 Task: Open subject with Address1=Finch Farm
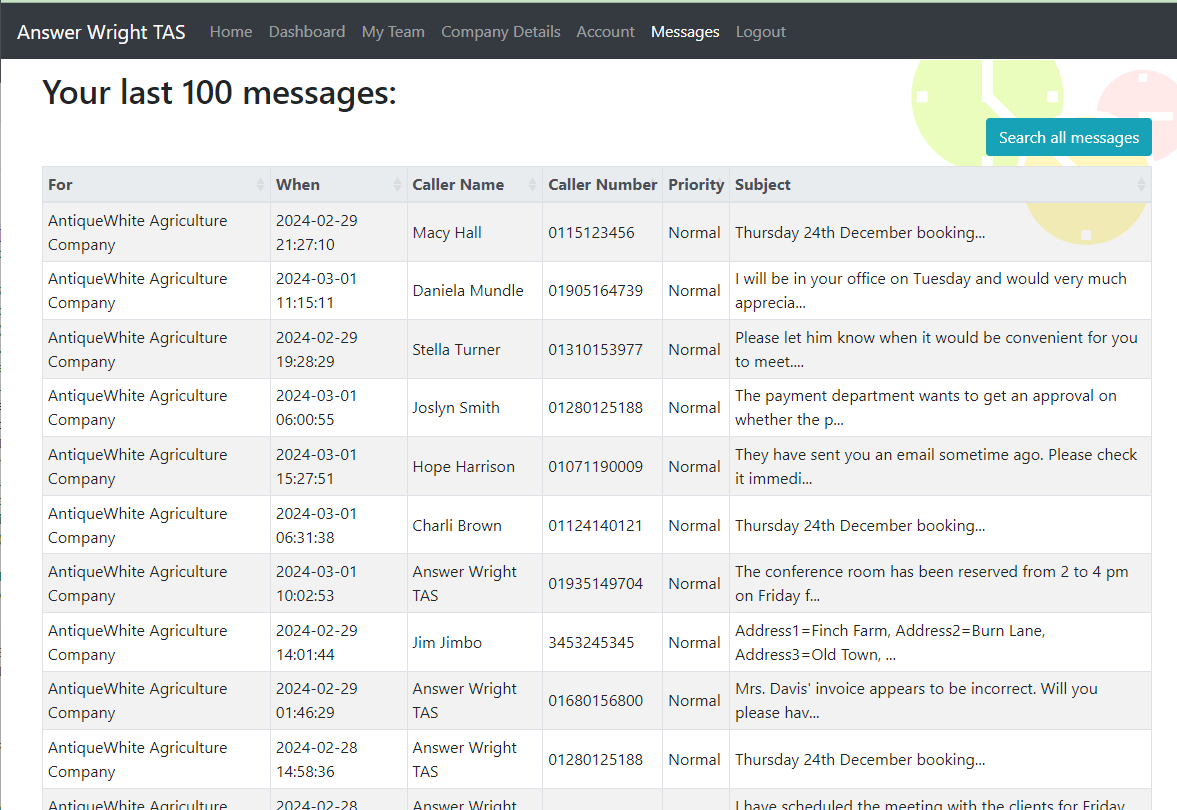(x=890, y=643)
